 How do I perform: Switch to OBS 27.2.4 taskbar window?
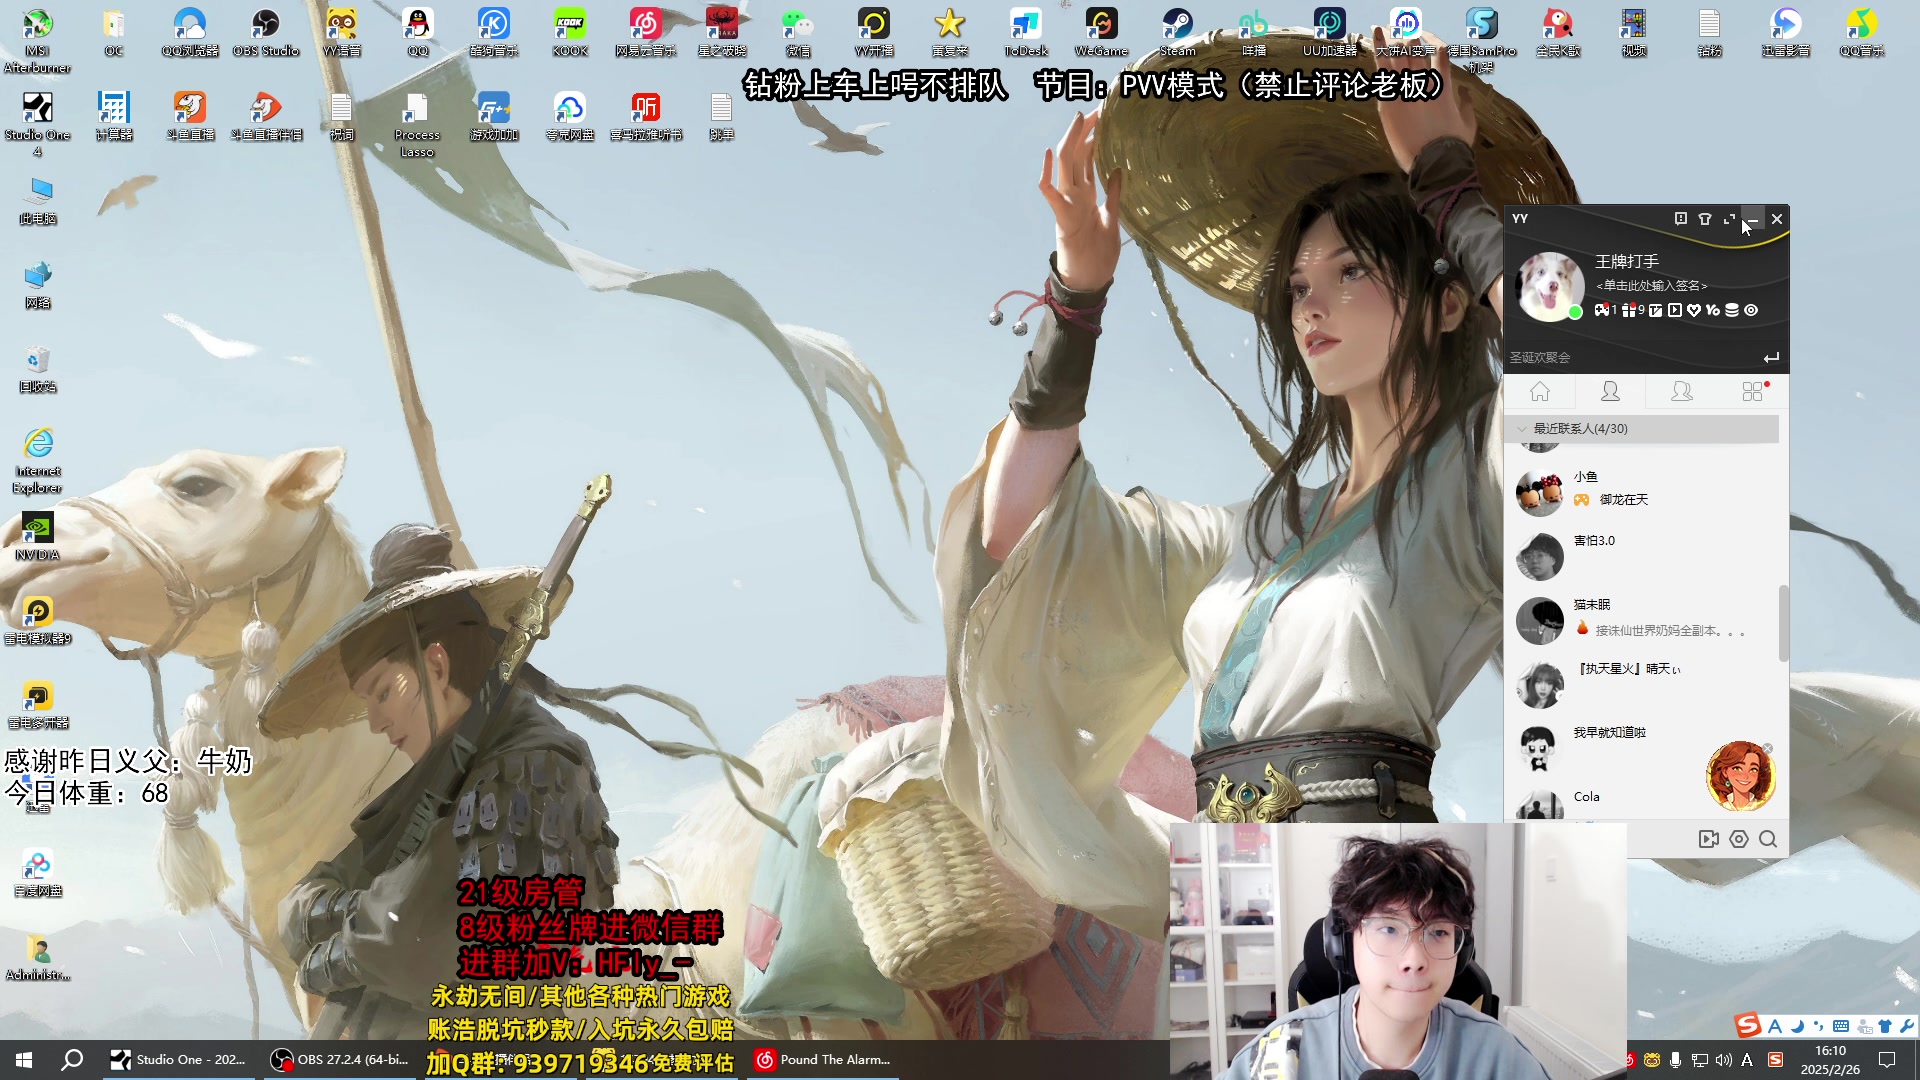[x=340, y=1060]
